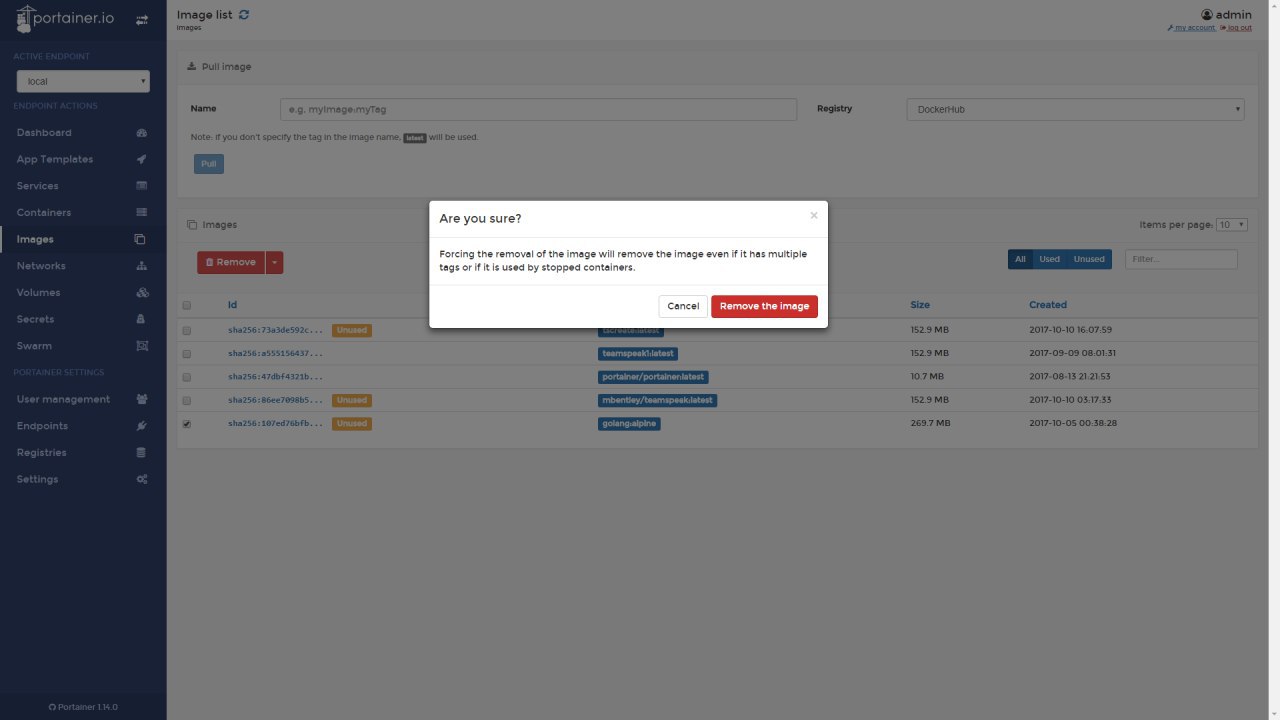Click the Endpoints plug icon in sidebar
1280x720 pixels.
[142, 426]
